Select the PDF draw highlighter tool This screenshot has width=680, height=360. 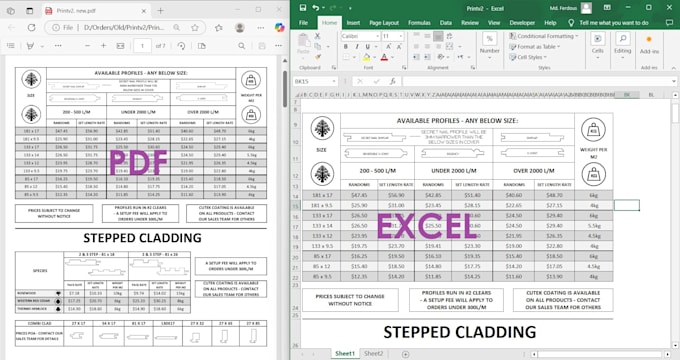(30, 46)
